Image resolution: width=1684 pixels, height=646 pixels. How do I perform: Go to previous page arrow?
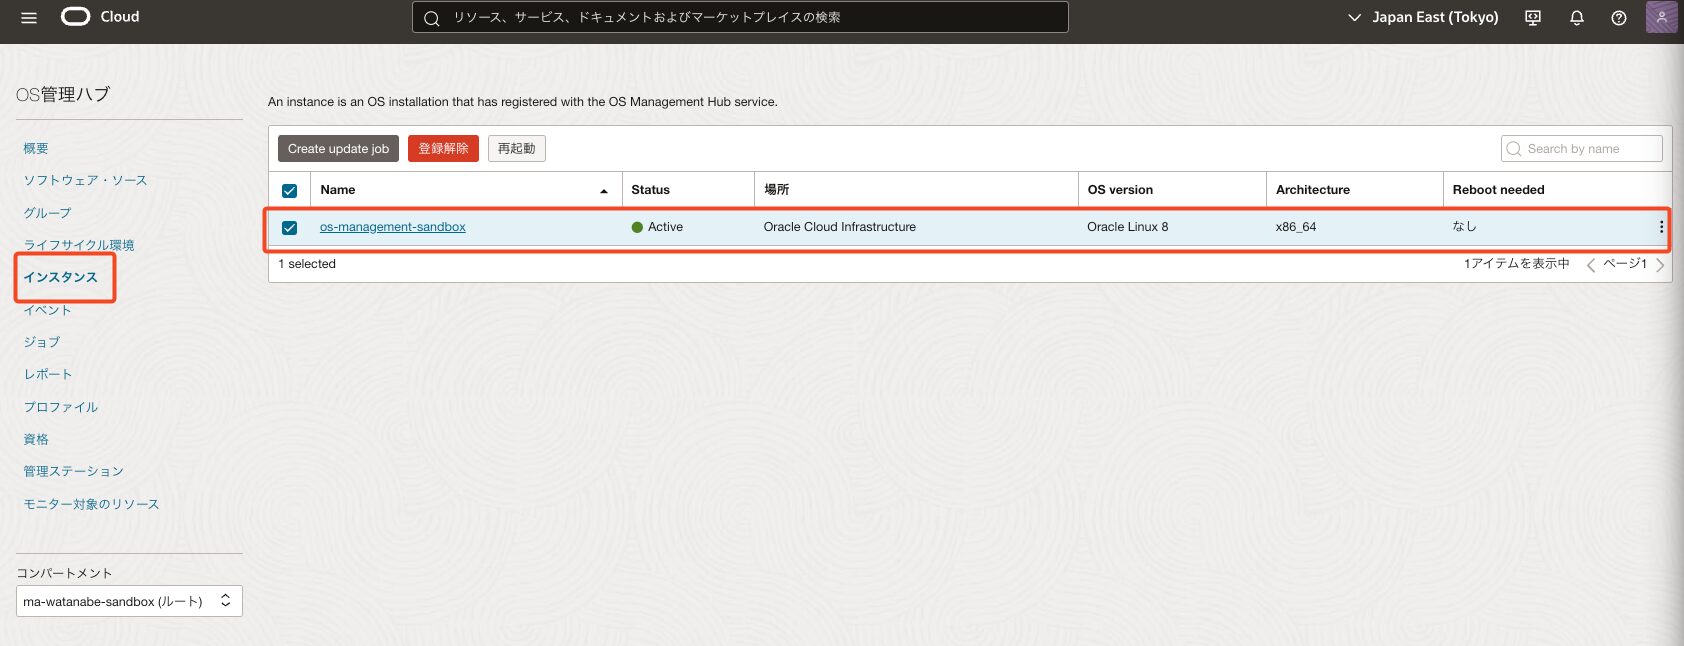[x=1590, y=265]
